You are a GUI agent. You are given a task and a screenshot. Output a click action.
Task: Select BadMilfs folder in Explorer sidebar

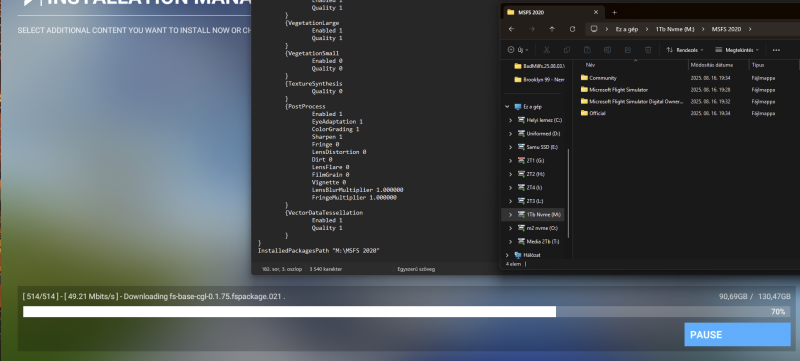click(539, 66)
